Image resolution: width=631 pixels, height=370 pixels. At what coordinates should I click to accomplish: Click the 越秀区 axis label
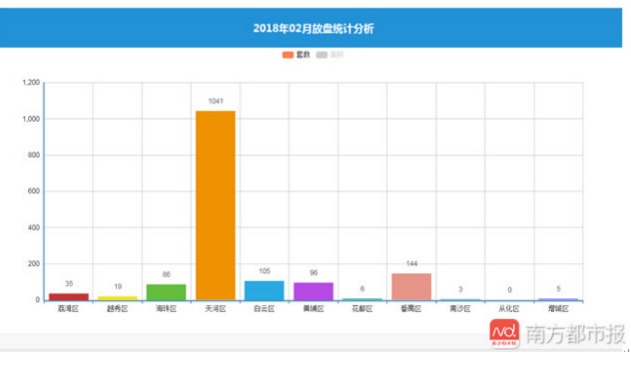[x=117, y=309]
